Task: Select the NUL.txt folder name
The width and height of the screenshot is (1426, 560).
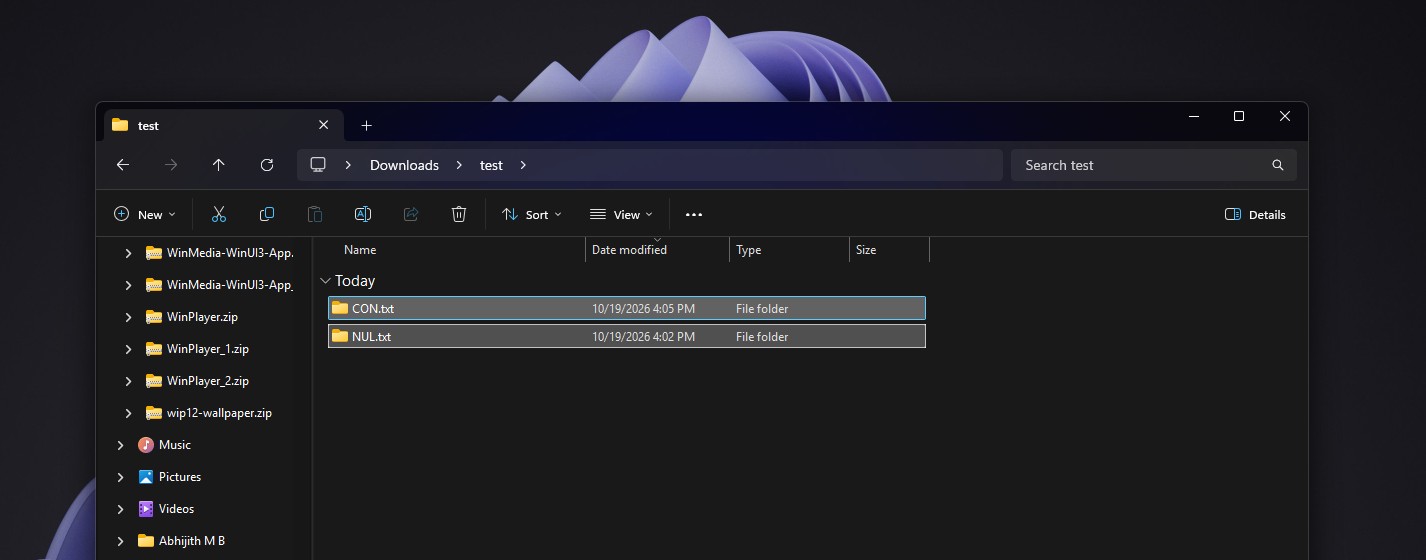Action: tap(371, 337)
